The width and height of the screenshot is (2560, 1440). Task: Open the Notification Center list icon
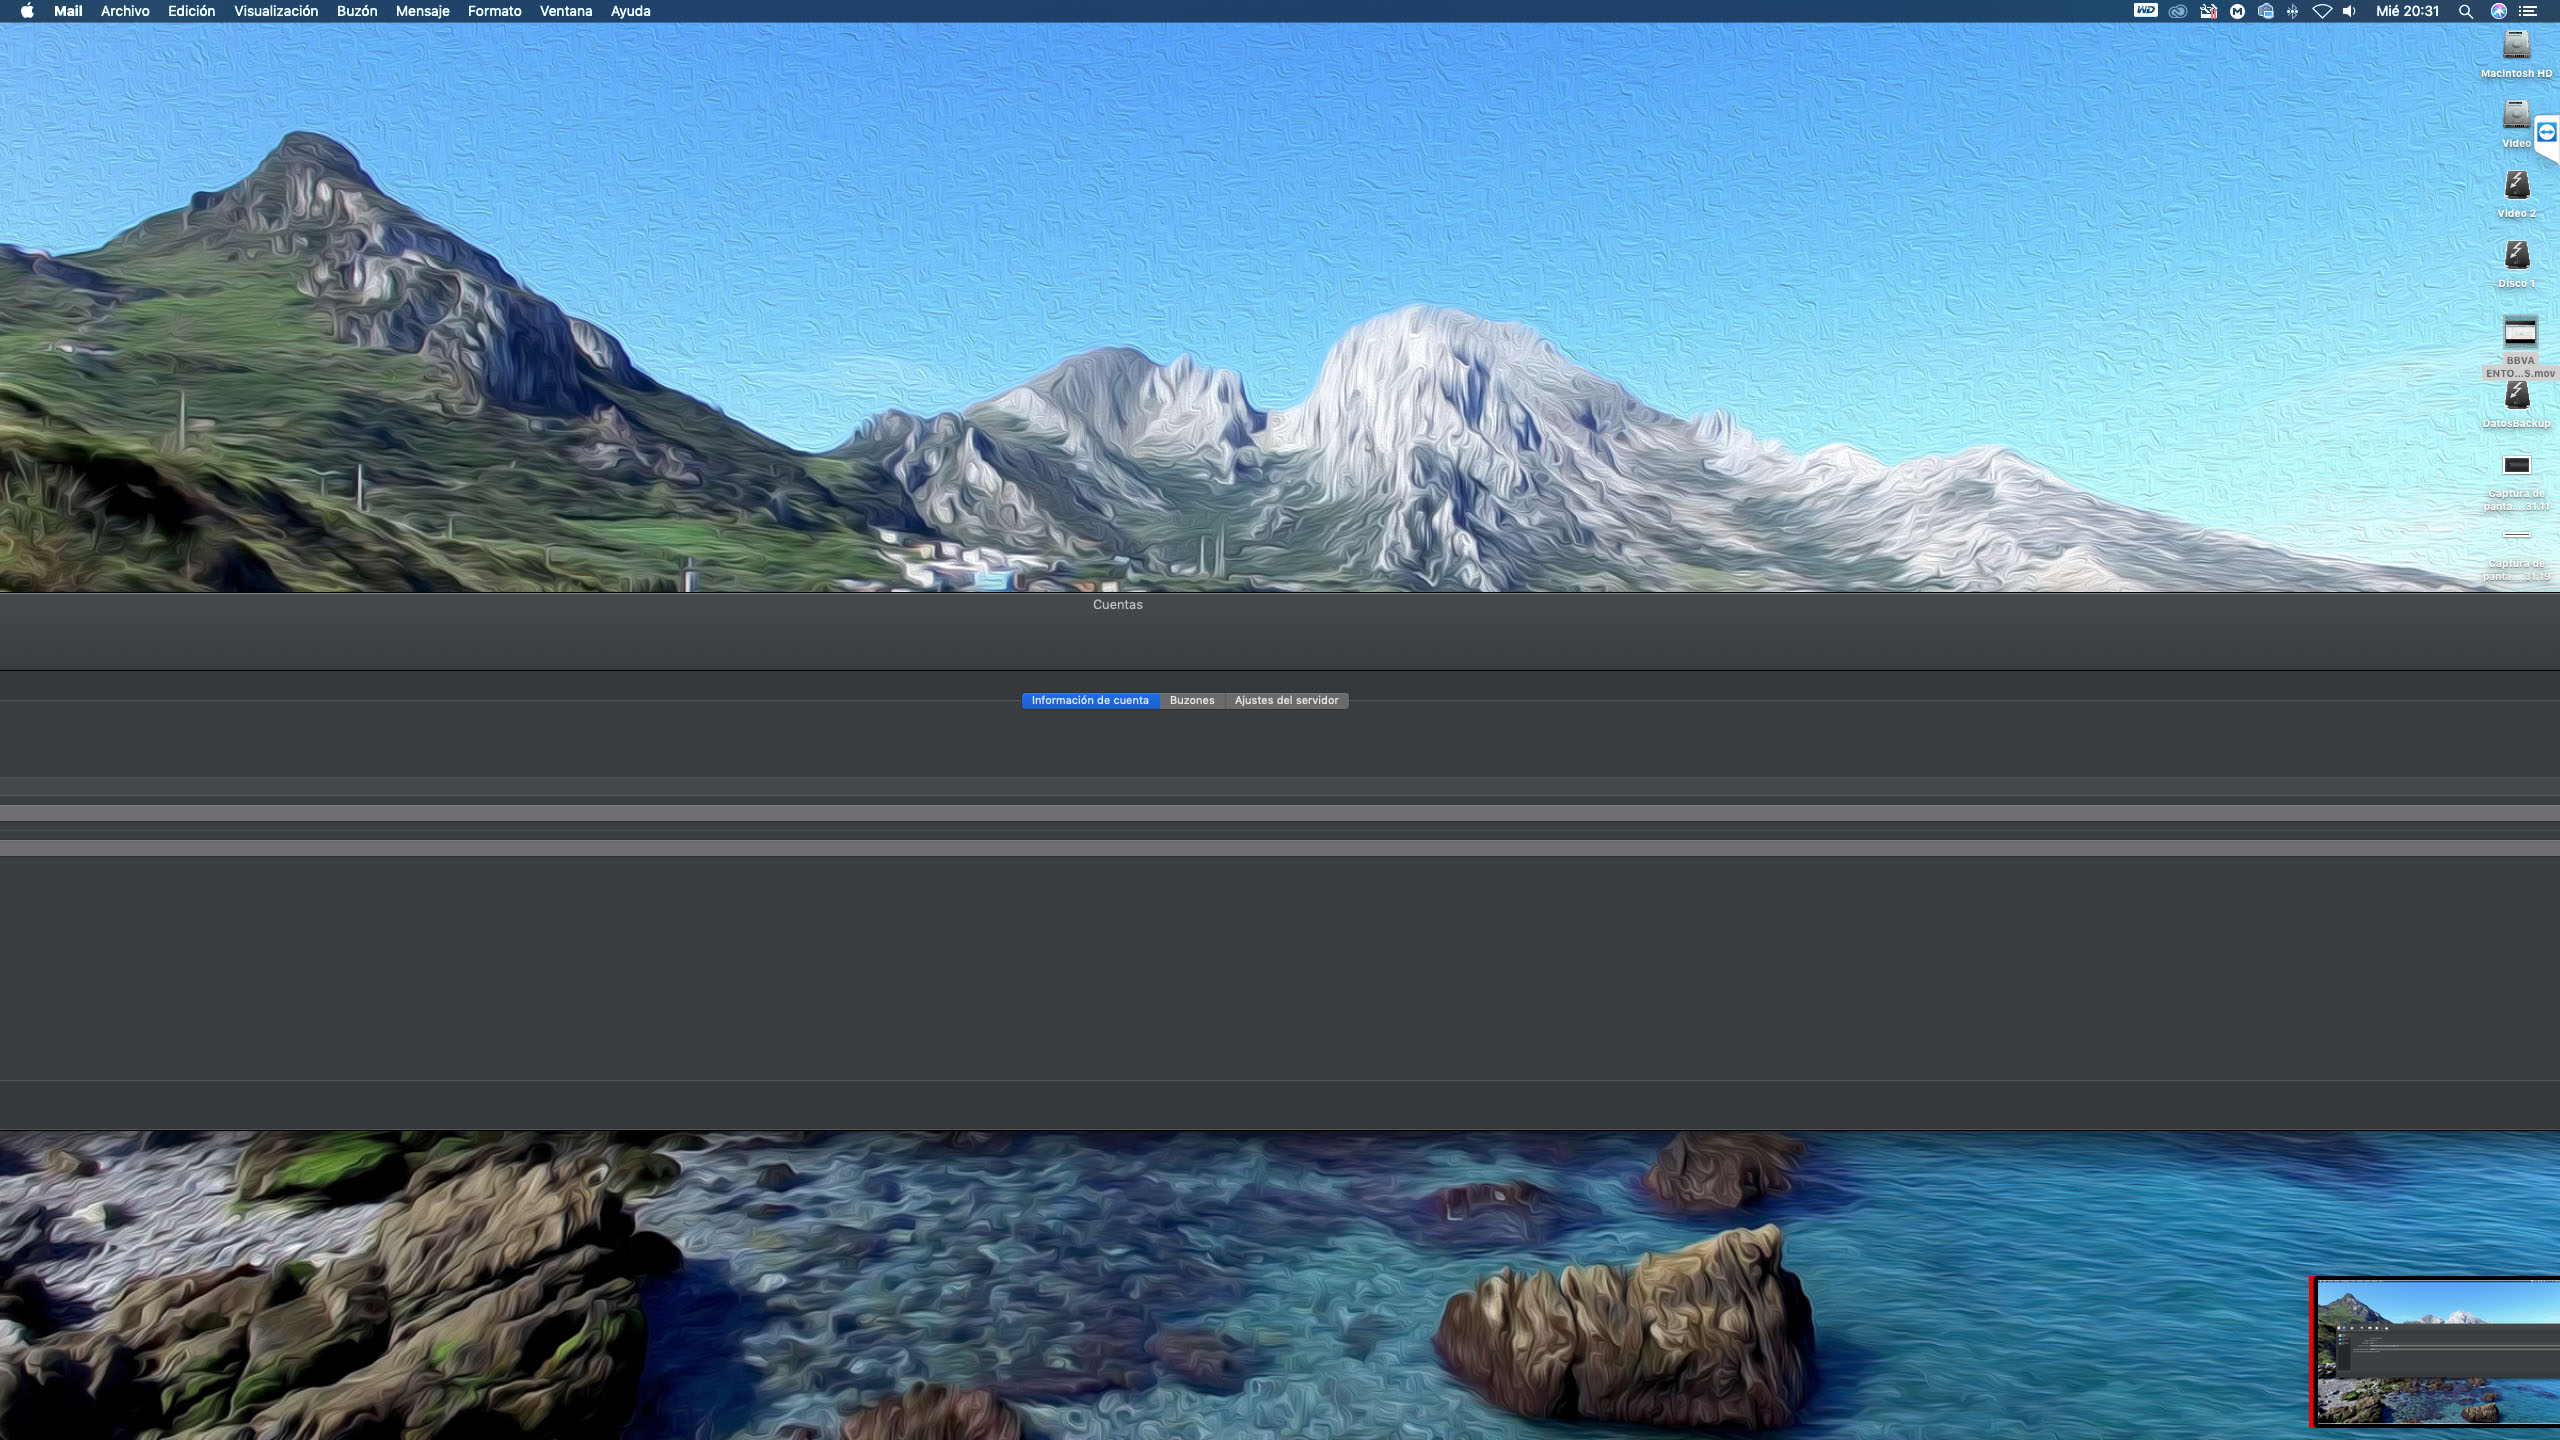click(x=2528, y=11)
